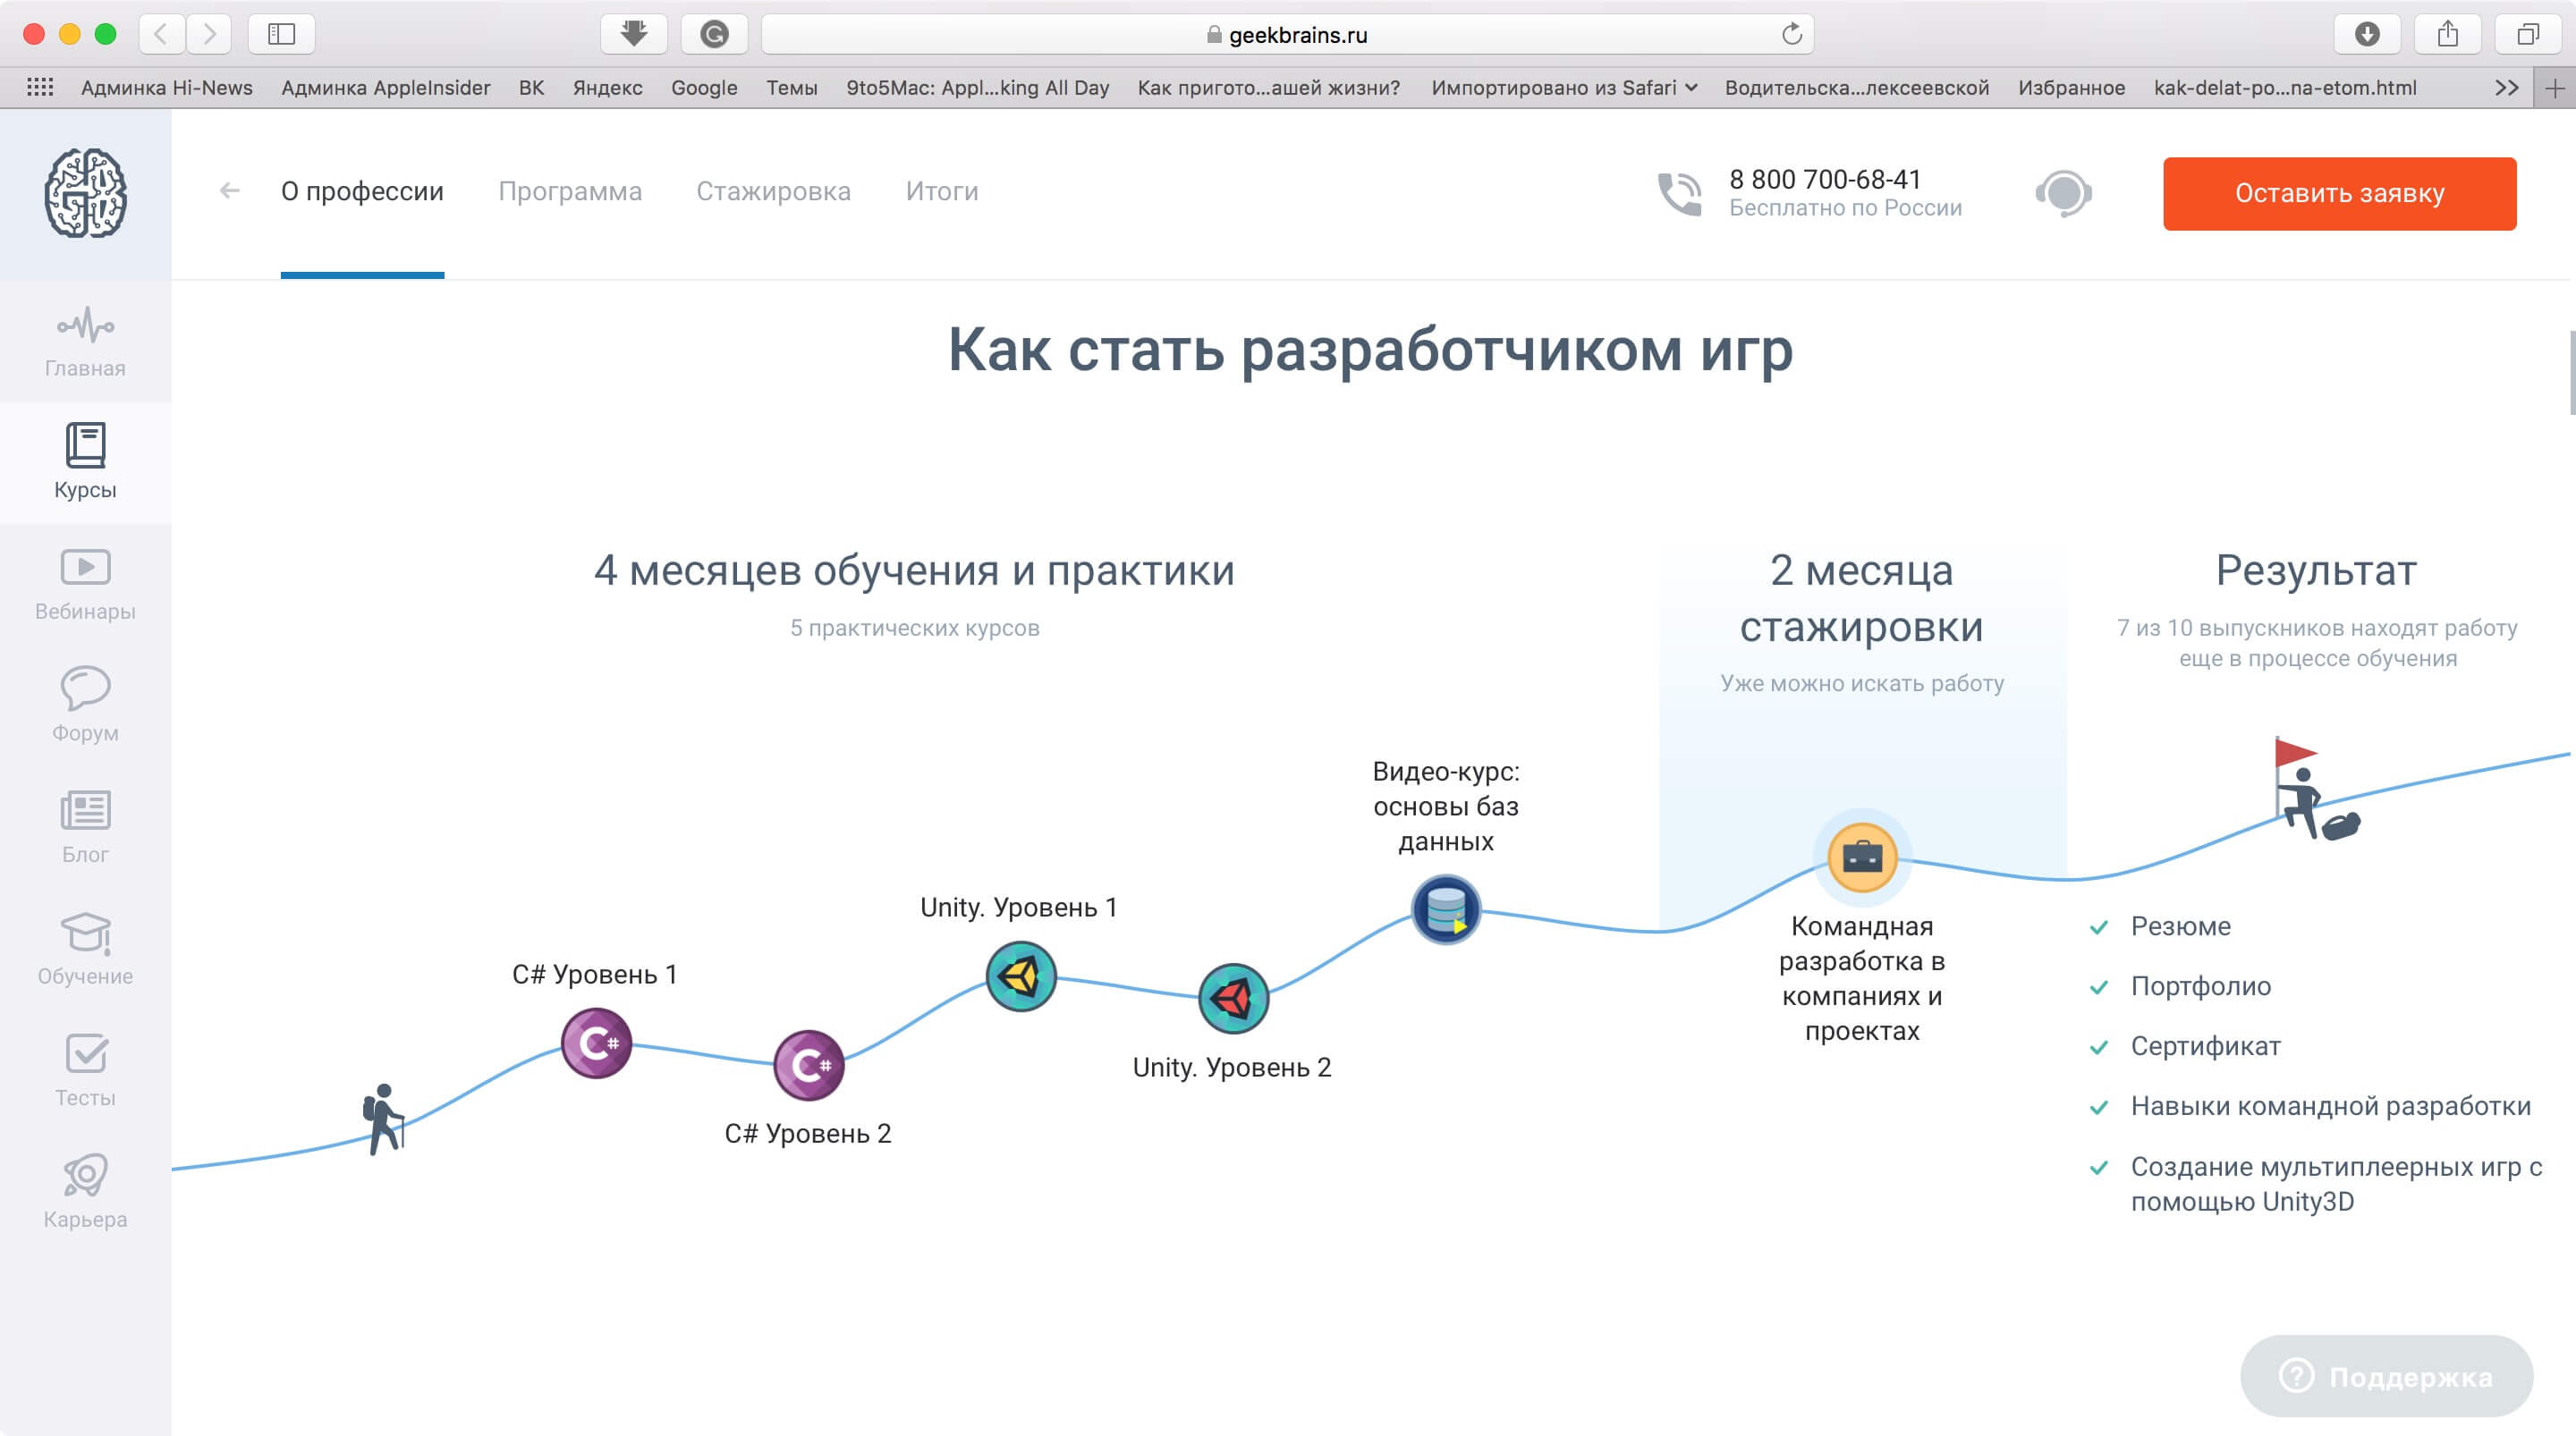This screenshot has width=2576, height=1436.
Task: Open the Избранное bookmark
Action: tap(2071, 87)
